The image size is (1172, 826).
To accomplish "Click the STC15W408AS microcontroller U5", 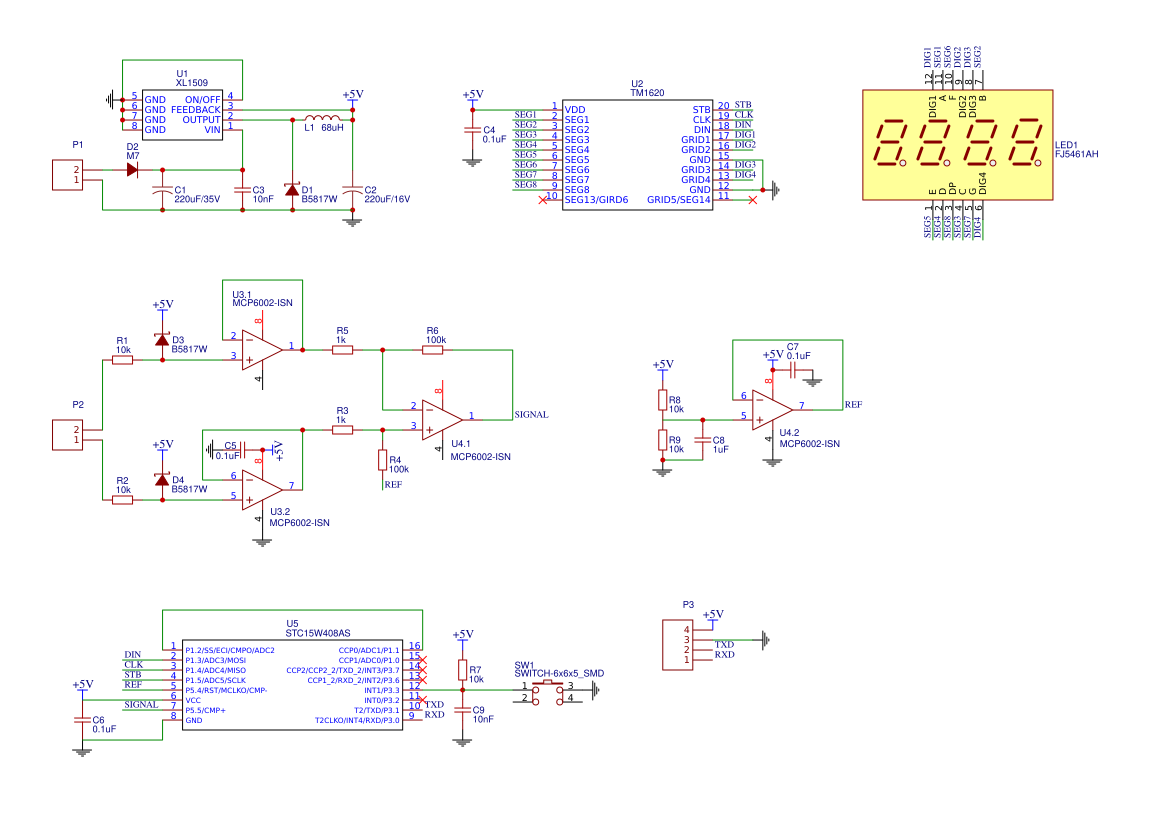I will (290, 685).
